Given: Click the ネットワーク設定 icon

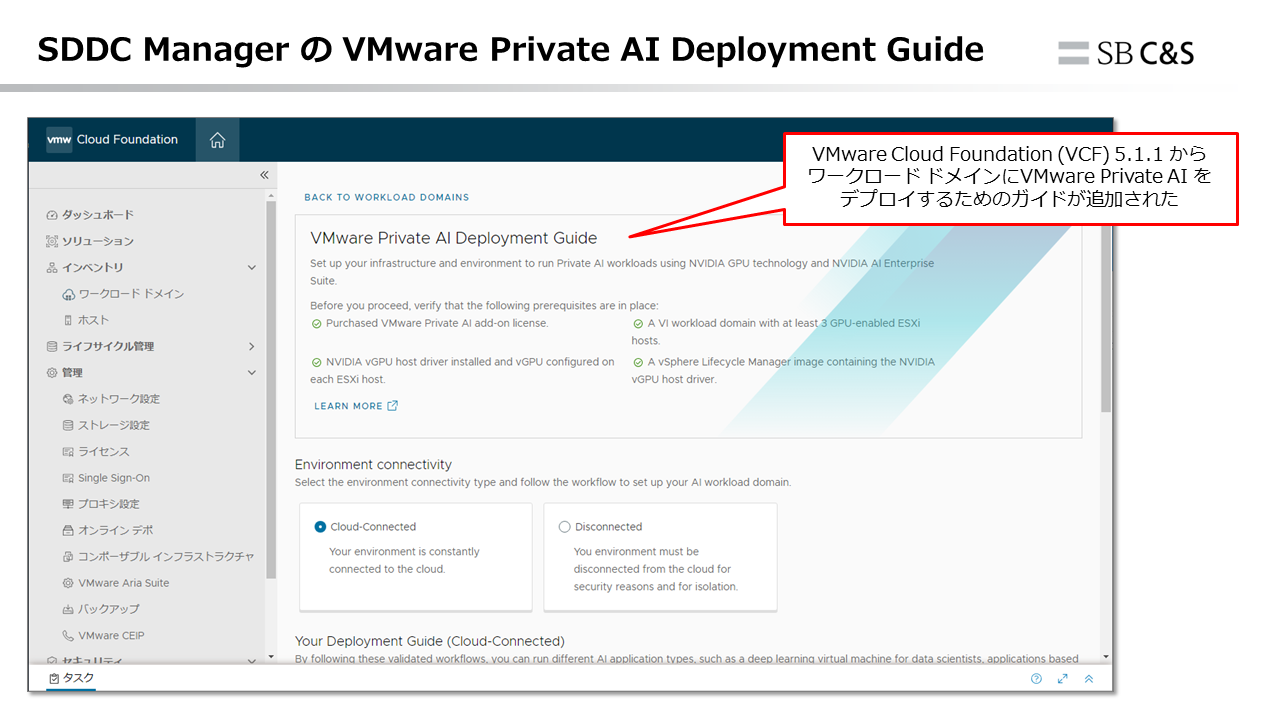Looking at the screenshot, I should point(68,399).
